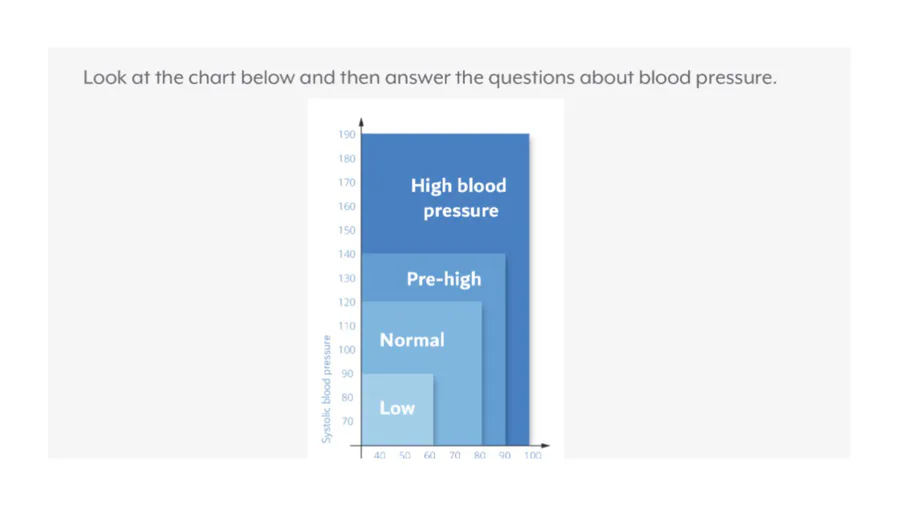This screenshot has width=900, height=506.
Task: Select the 60 label on the horizontal axis
Action: [x=429, y=455]
